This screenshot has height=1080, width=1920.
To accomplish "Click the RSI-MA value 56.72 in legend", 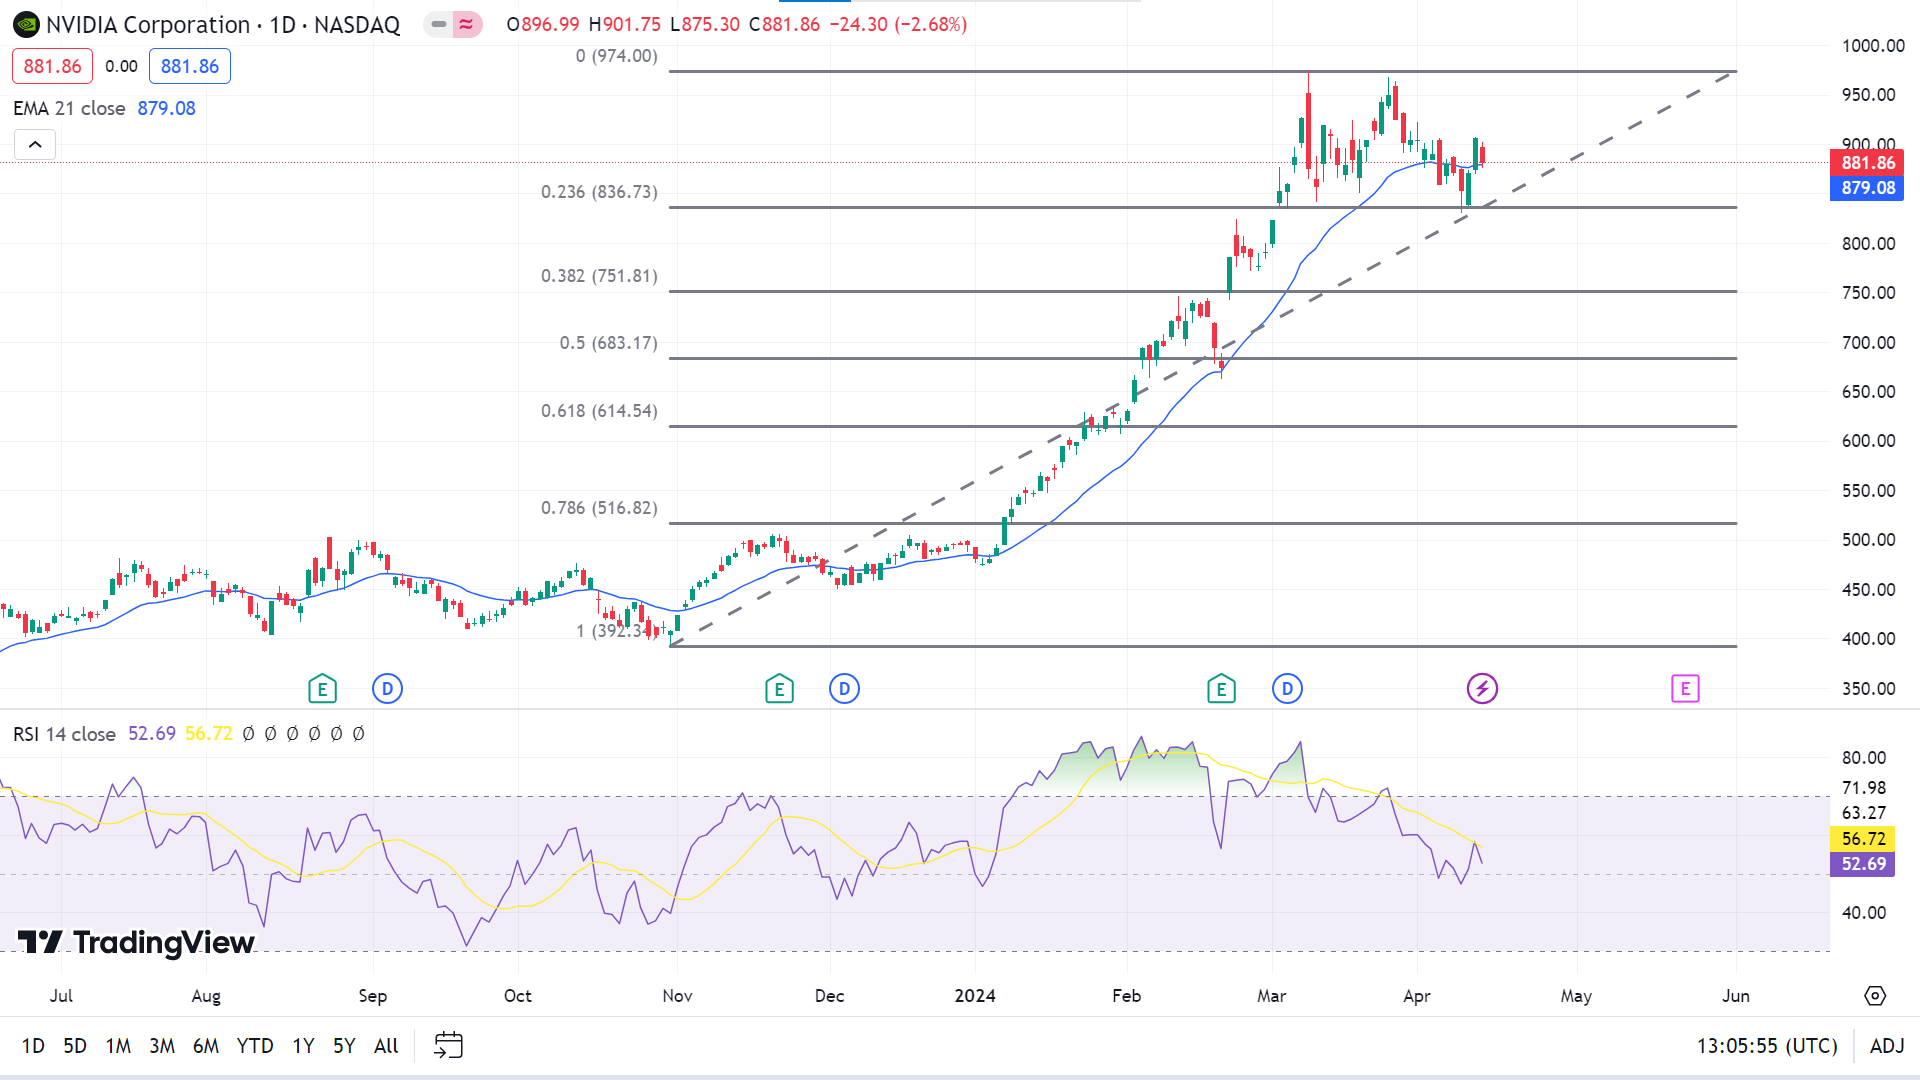I will coord(209,734).
